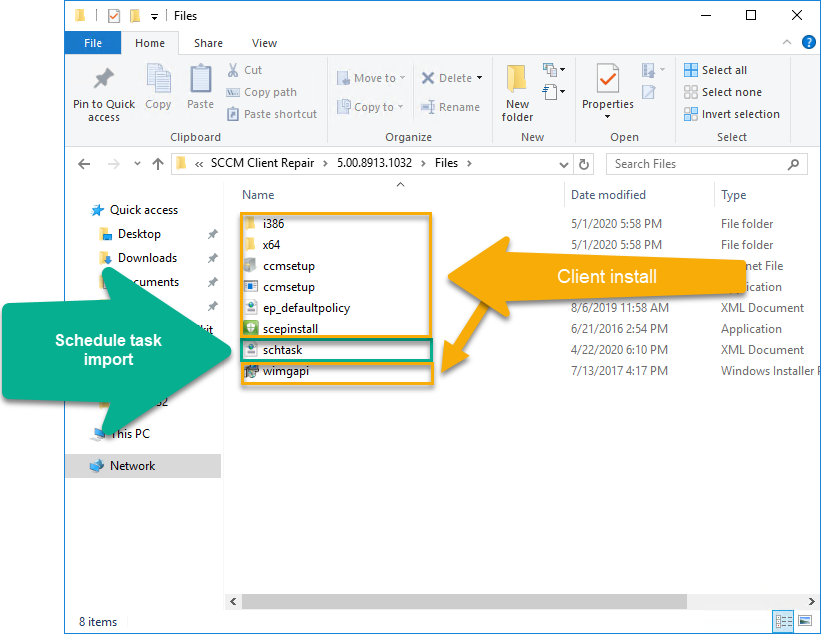Sort by Type column header

pyautogui.click(x=734, y=195)
